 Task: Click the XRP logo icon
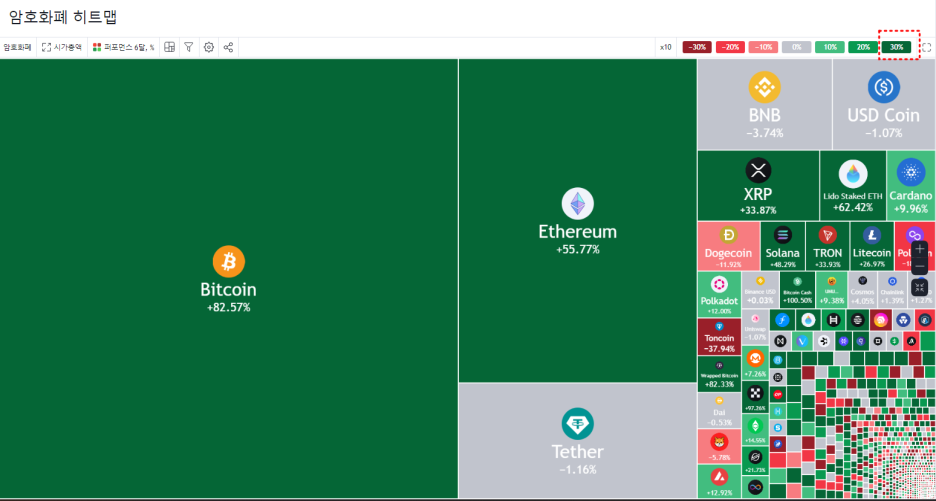(x=758, y=171)
